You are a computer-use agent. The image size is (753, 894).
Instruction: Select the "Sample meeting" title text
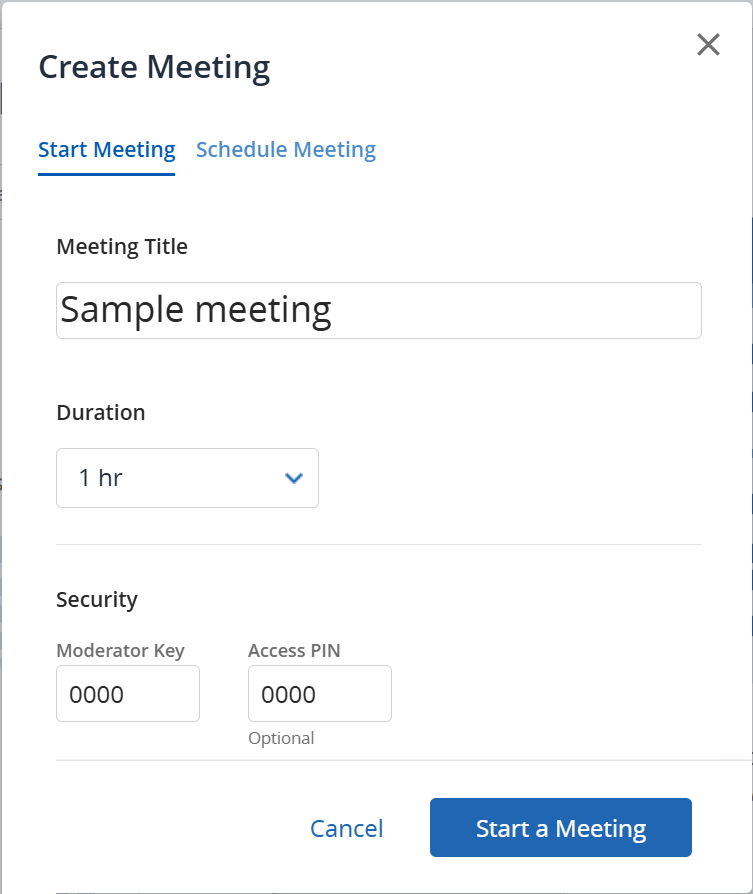(x=196, y=310)
